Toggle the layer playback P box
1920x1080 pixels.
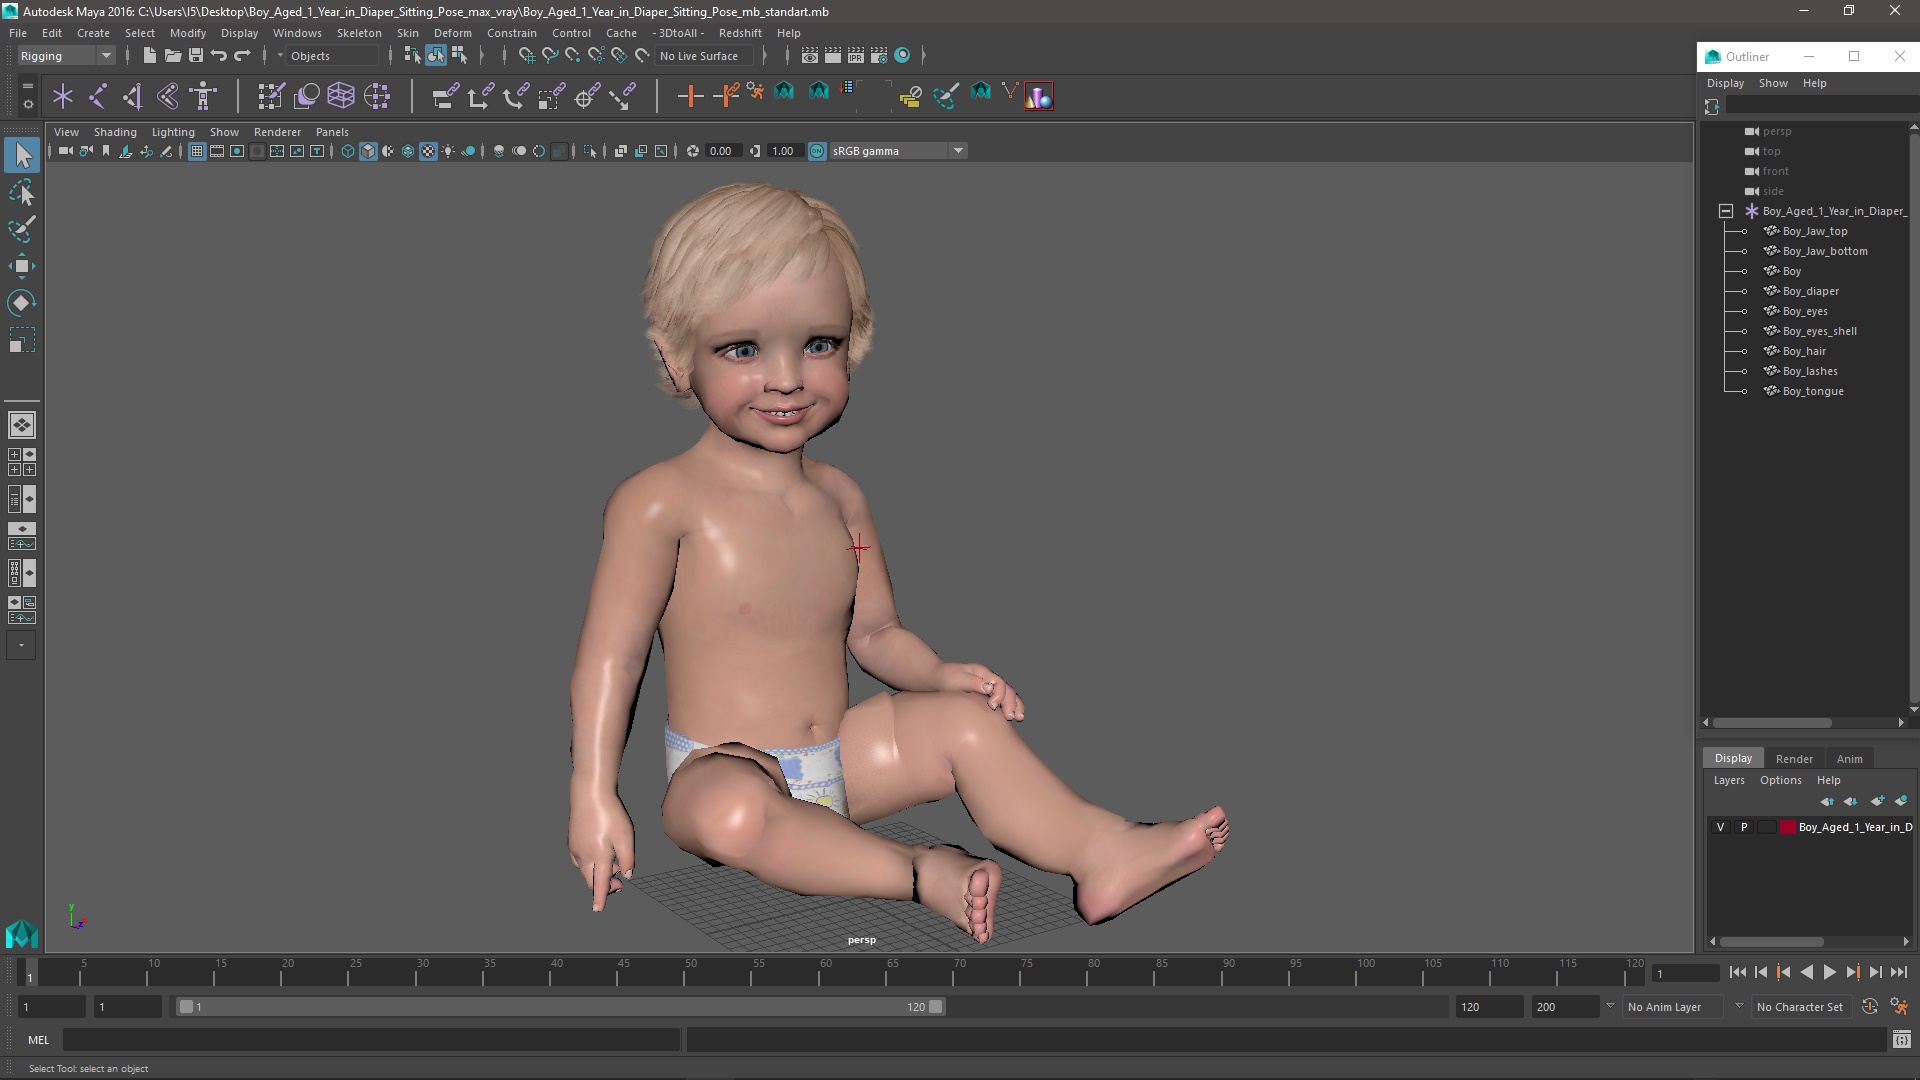(x=1744, y=827)
